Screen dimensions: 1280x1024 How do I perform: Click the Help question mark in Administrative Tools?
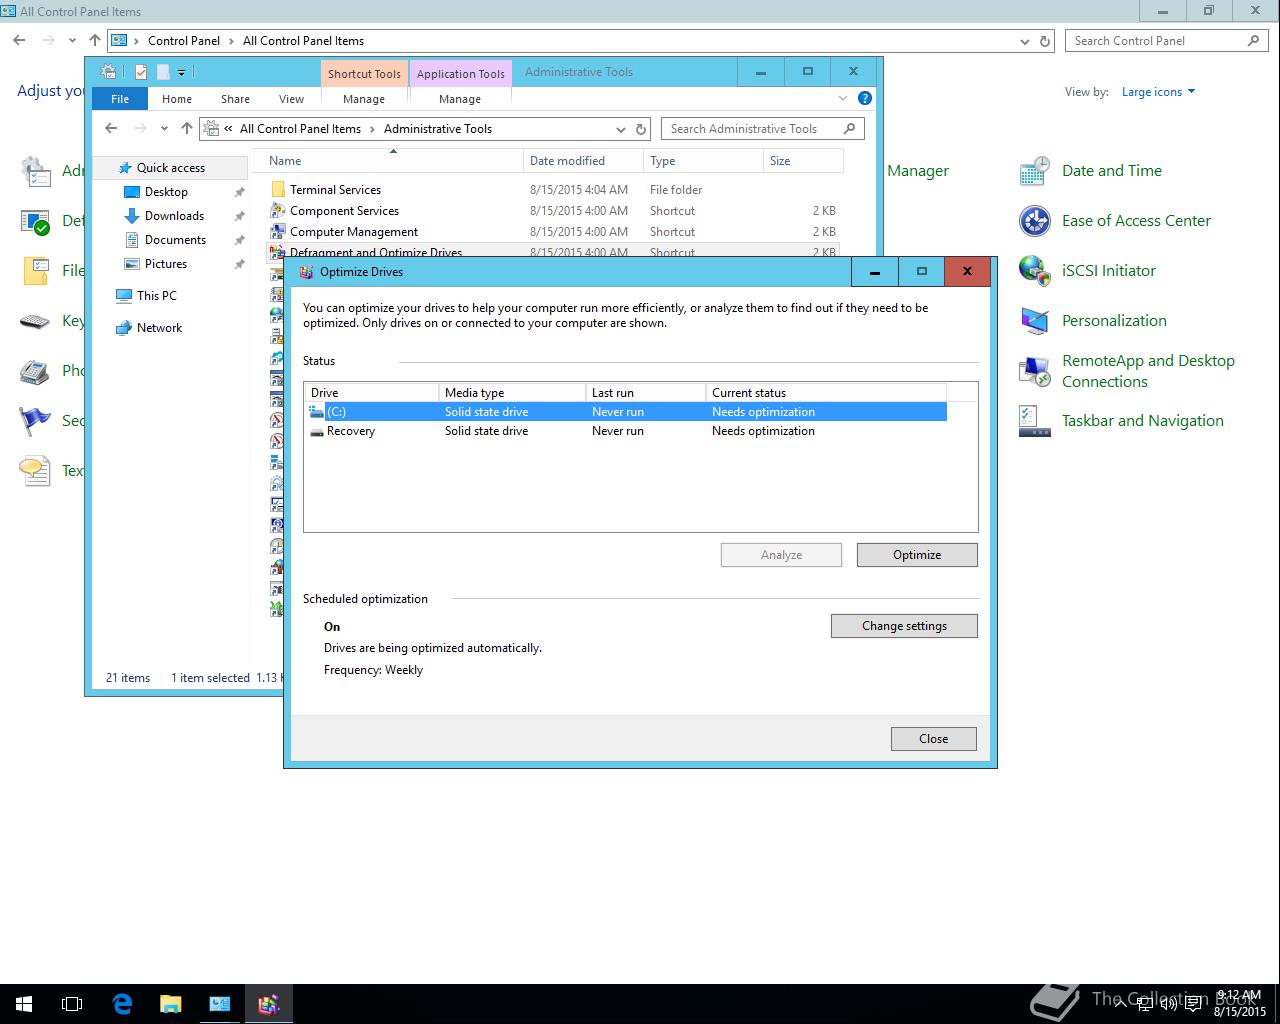(865, 98)
